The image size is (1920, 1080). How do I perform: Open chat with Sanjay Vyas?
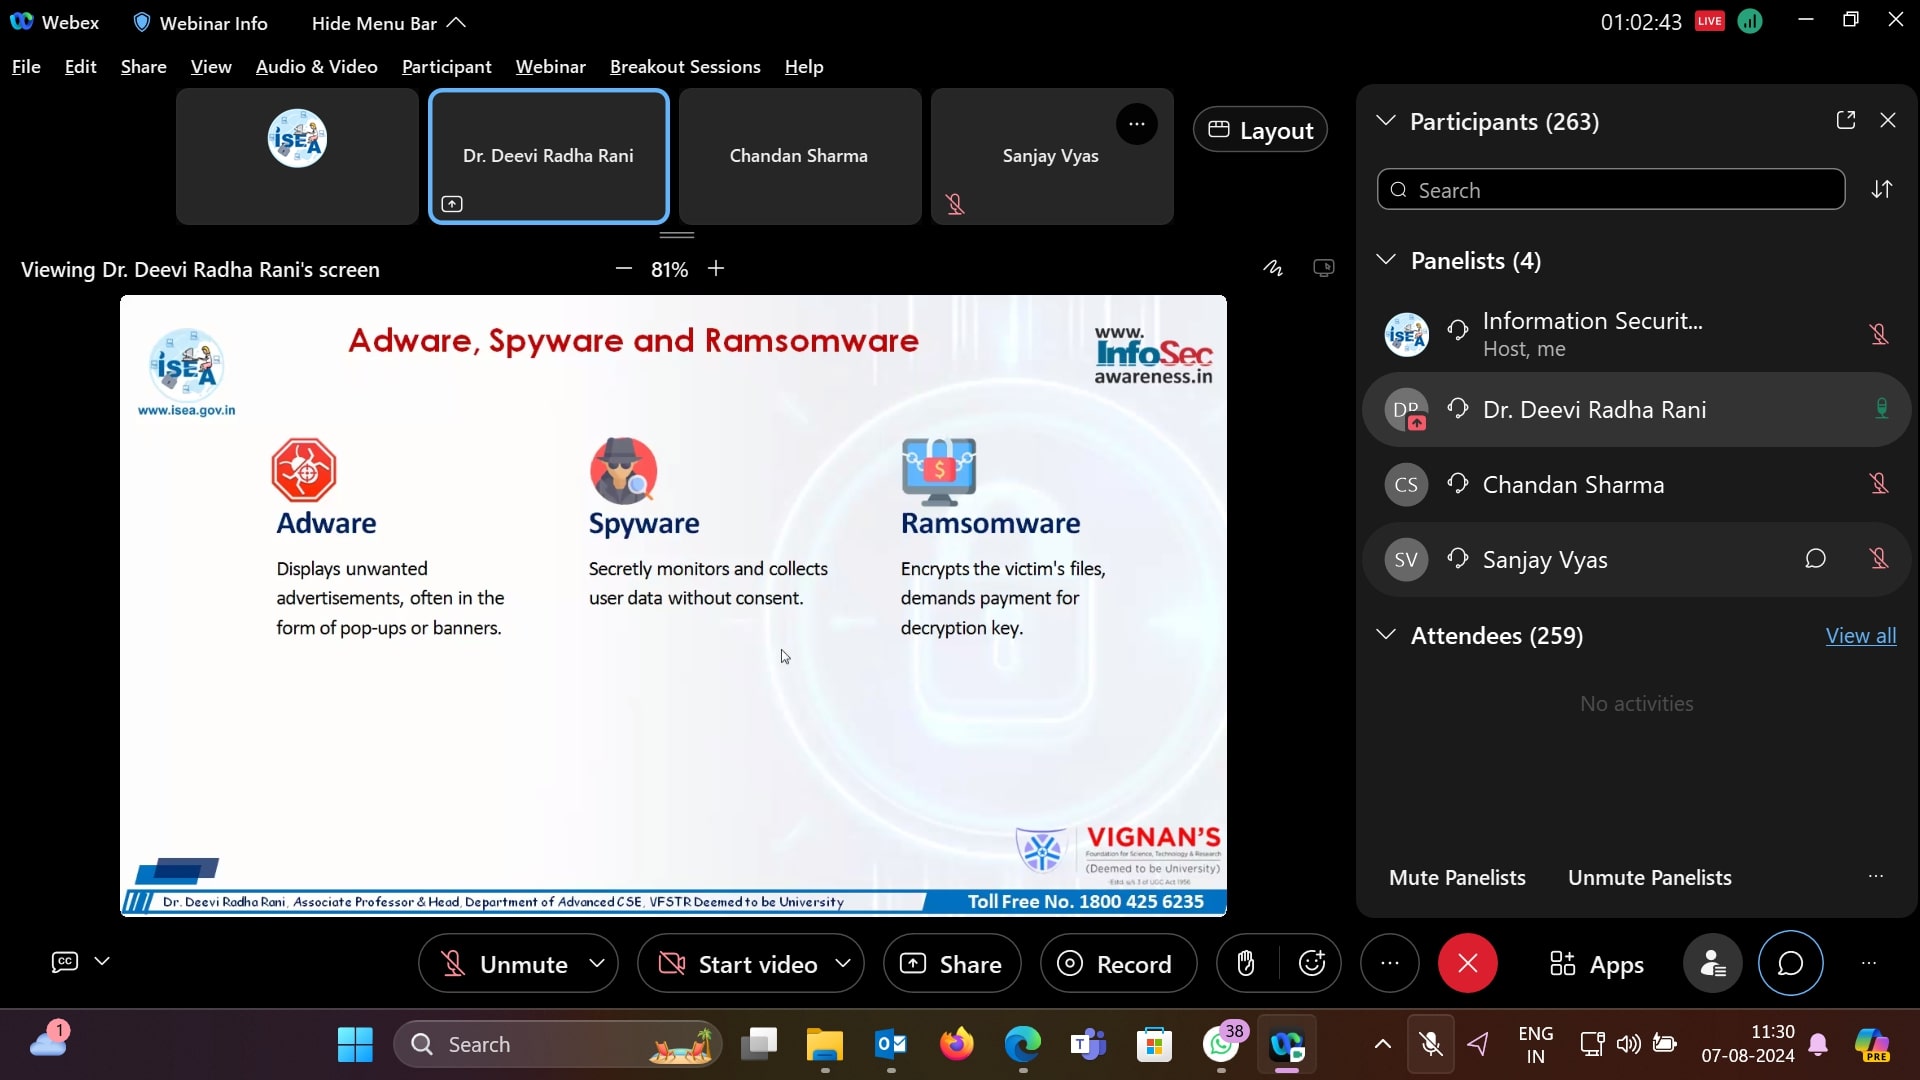click(x=1815, y=559)
